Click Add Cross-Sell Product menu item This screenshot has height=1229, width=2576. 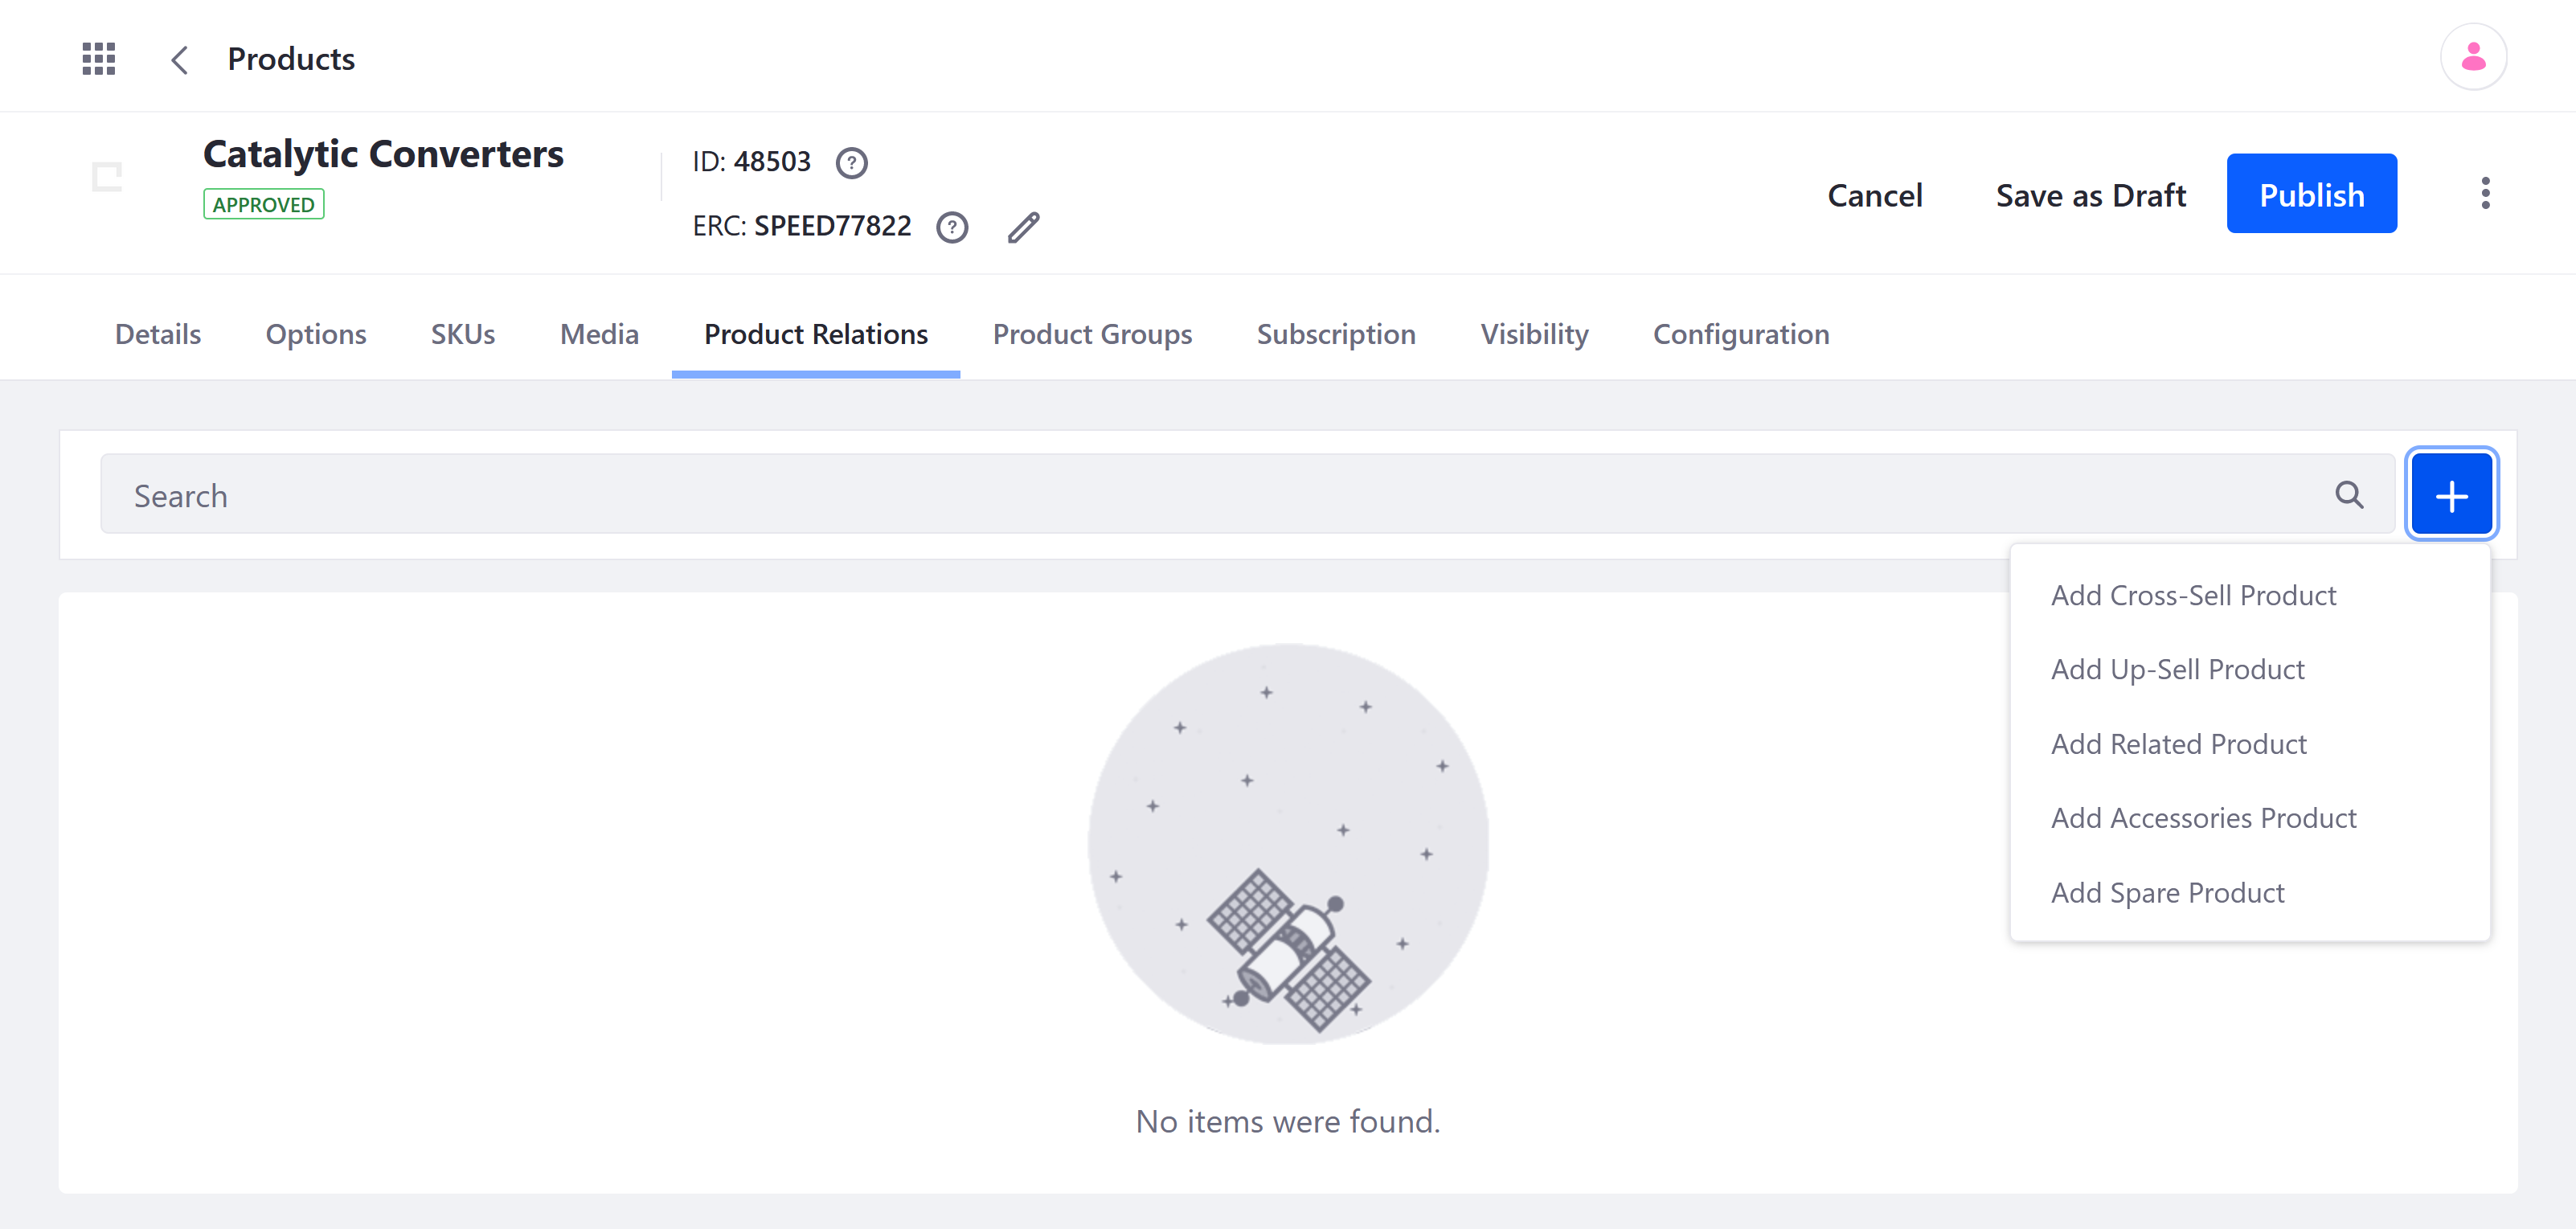click(x=2195, y=595)
